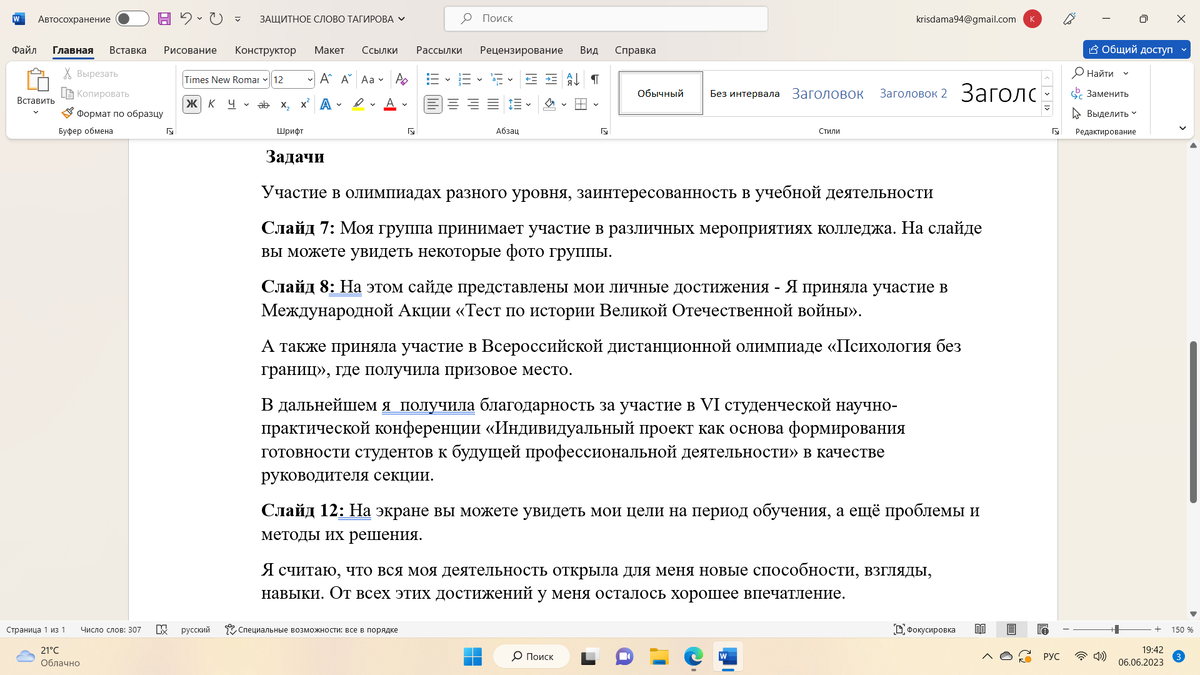Switch to Web Layout view in status bar
The image size is (1200, 675).
1043,630
